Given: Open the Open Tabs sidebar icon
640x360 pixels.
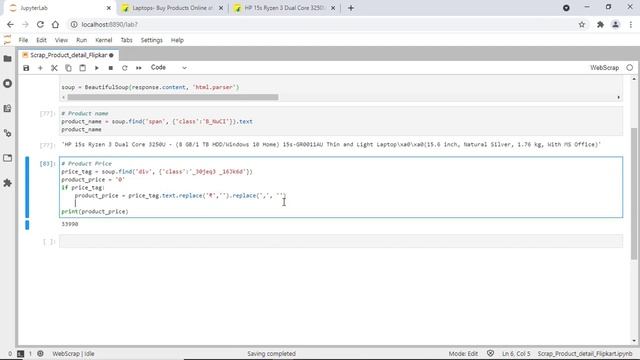Looking at the screenshot, I should click(x=7, y=158).
